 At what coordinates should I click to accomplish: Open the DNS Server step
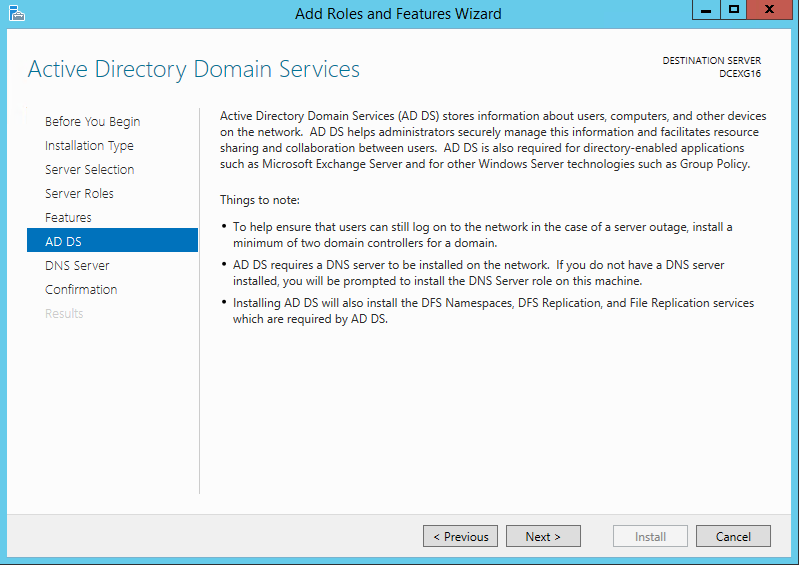(77, 265)
